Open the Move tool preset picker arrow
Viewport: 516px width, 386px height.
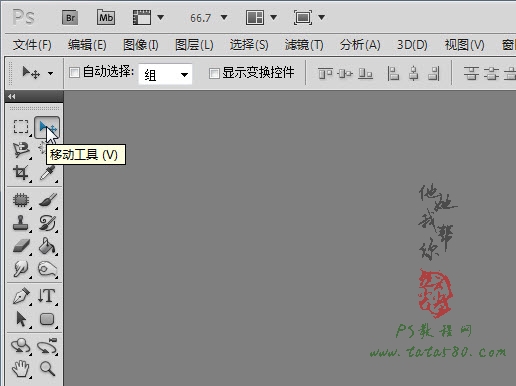50,73
